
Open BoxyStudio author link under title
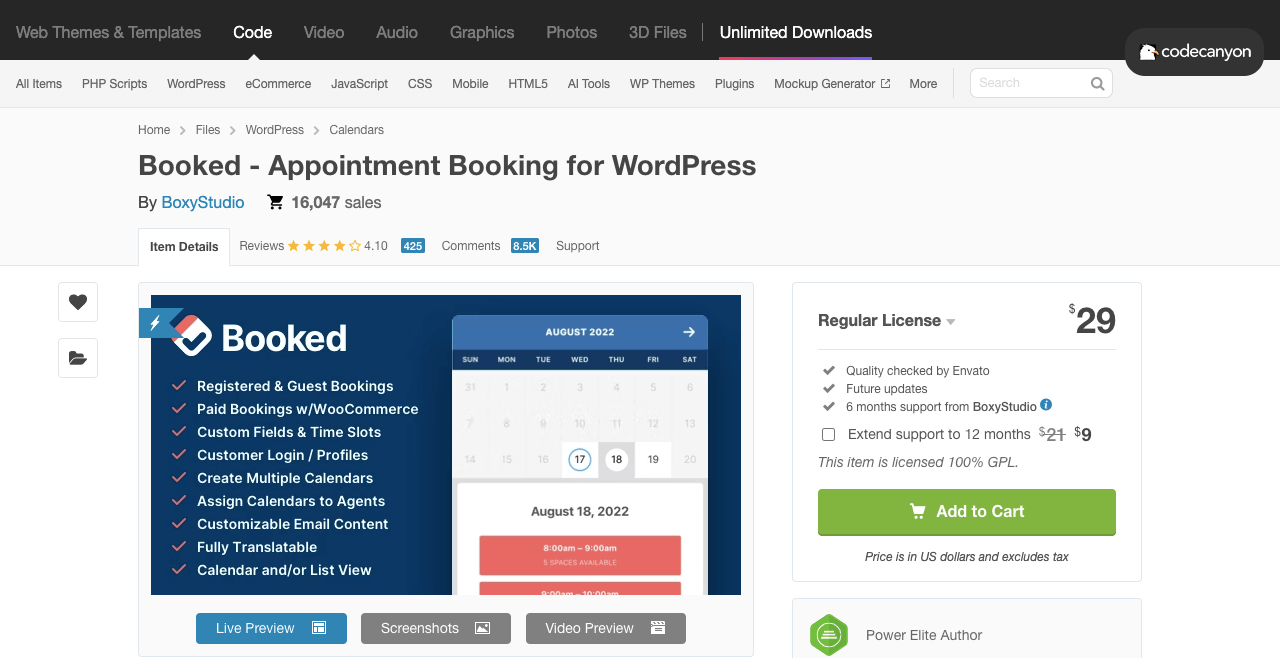pyautogui.click(x=203, y=203)
